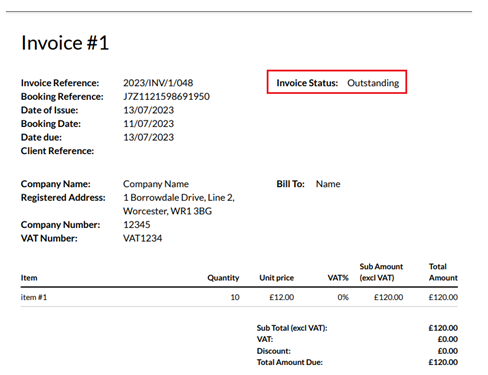
Task: Select booking reference J7Z1121598691950
Action: pyautogui.click(x=166, y=96)
